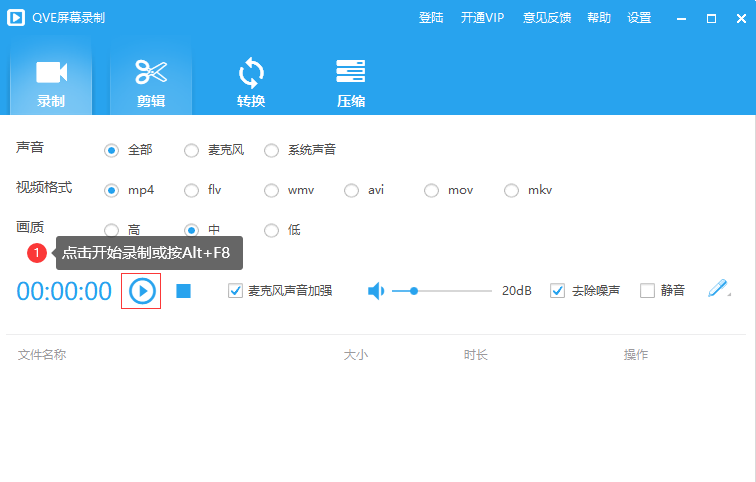The width and height of the screenshot is (756, 482).
Task: Open the 压缩 compress tab
Action: (351, 82)
